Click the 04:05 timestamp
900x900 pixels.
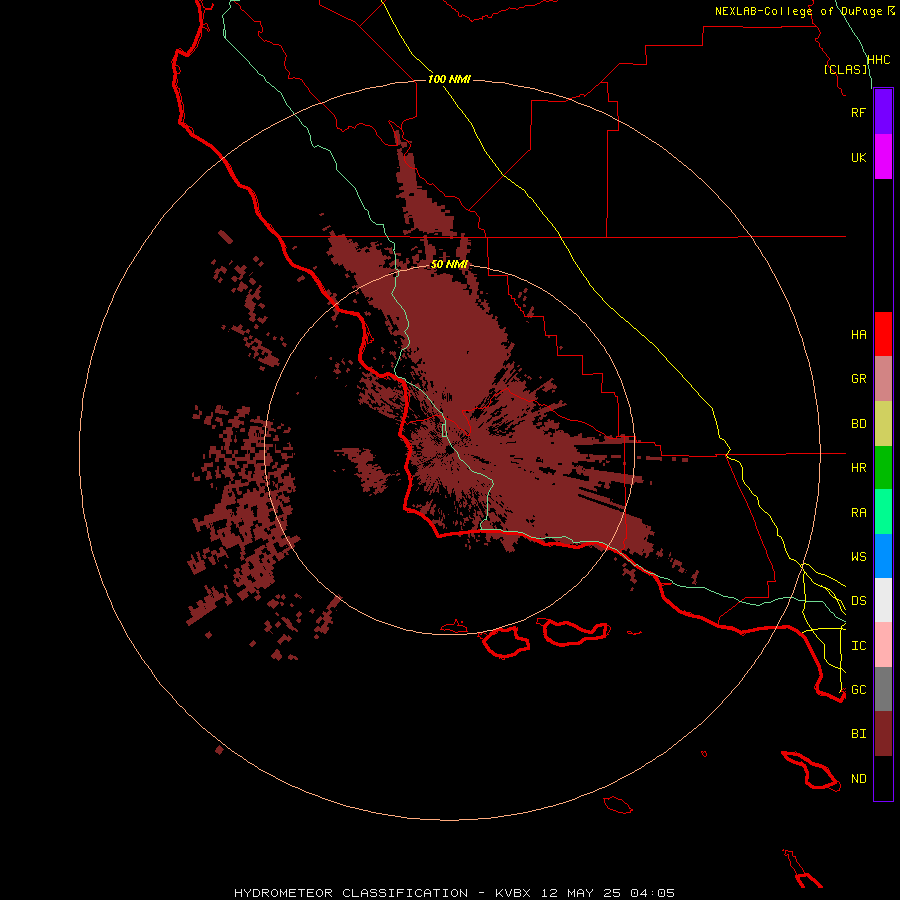coord(652,893)
